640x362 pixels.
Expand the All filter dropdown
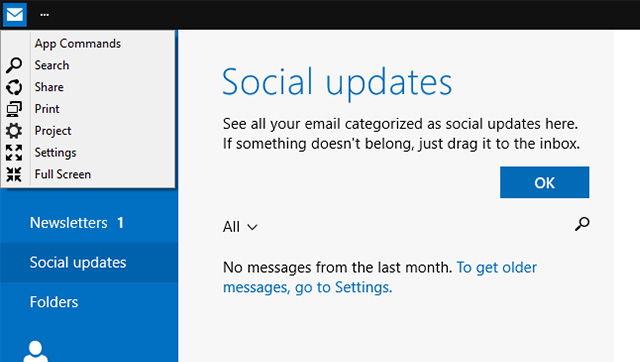[x=240, y=227]
